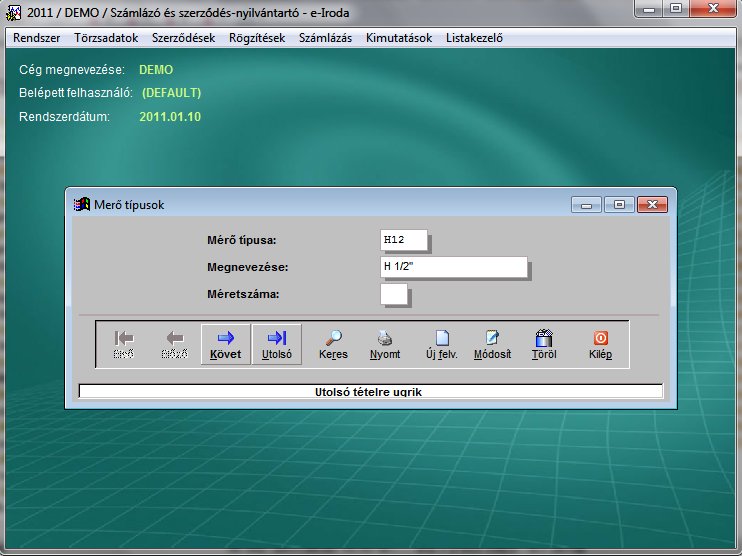The width and height of the screenshot is (742, 556).
Task: Click the disabled first record arrow
Action: click(x=123, y=344)
